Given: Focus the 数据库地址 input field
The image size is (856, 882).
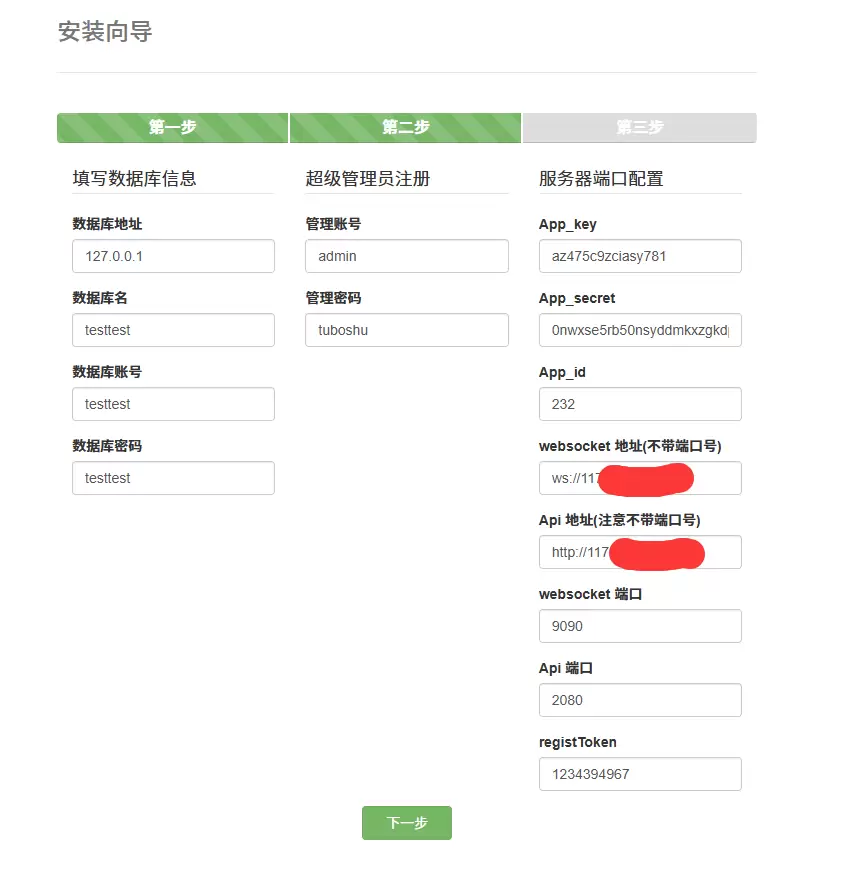Looking at the screenshot, I should (x=173, y=256).
